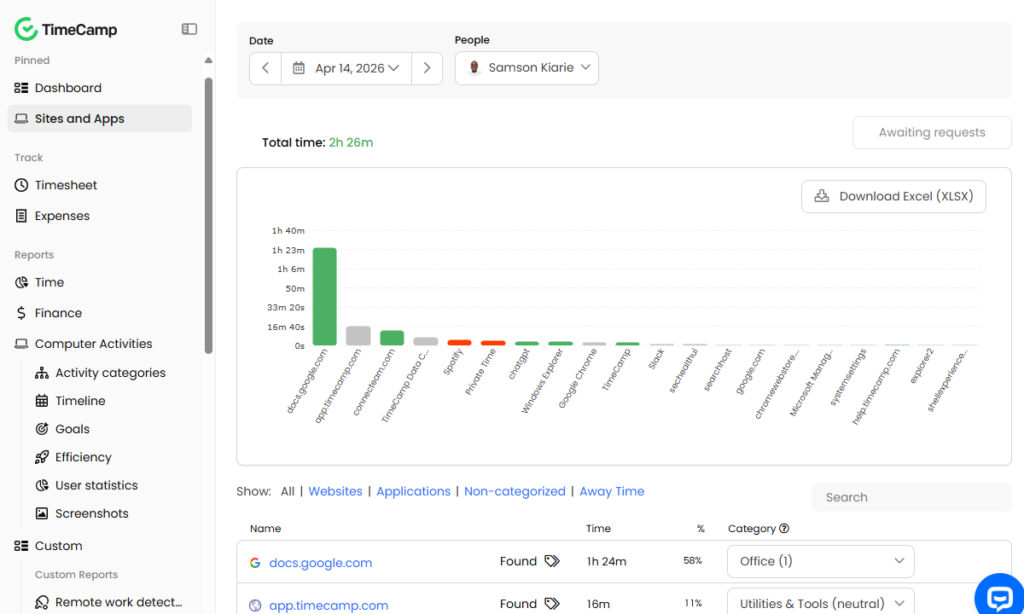
Task: Click the Goals target icon
Action: point(42,428)
